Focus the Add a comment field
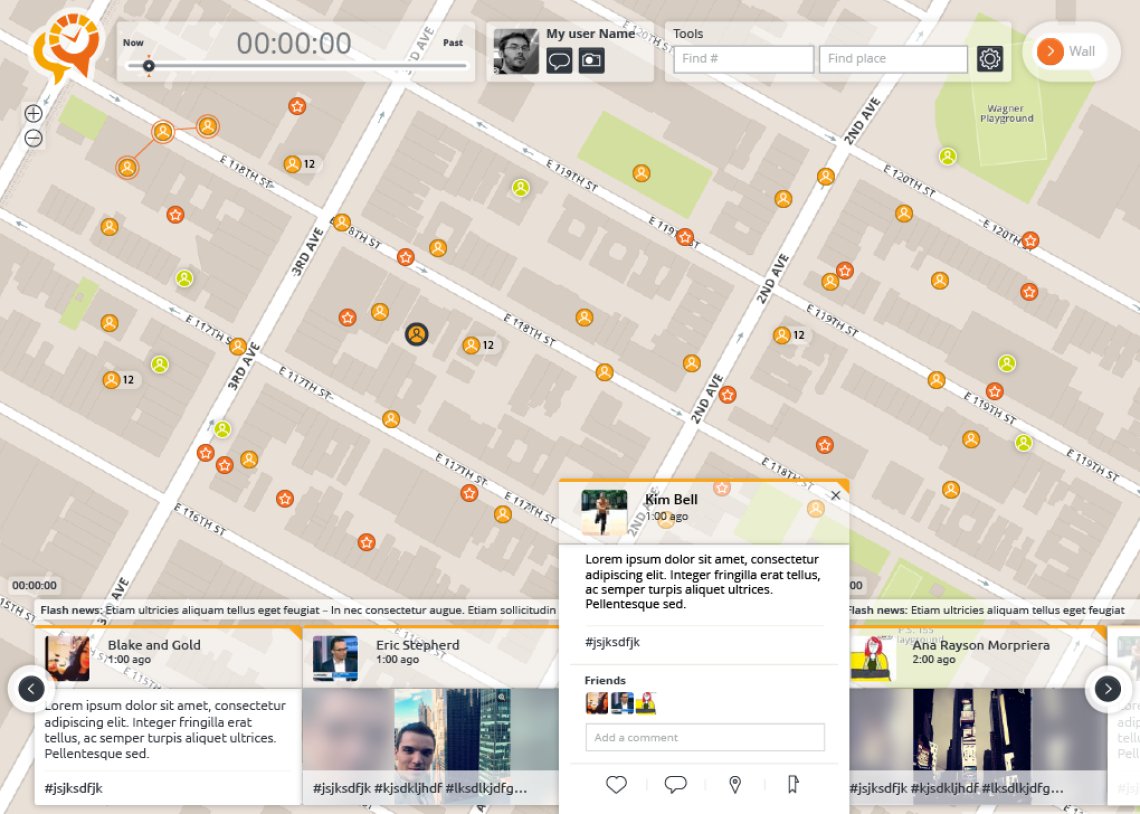Screen dimensions: 1140x814 tap(705, 737)
